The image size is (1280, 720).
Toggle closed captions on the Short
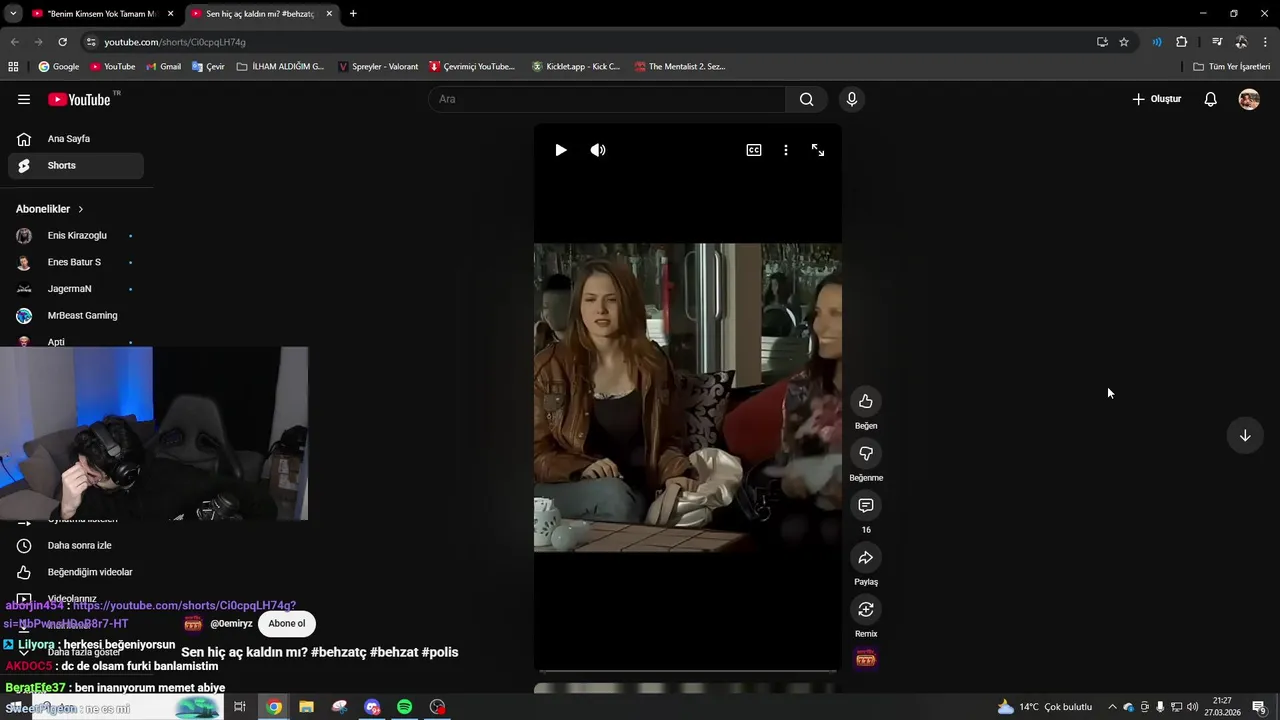pos(754,150)
